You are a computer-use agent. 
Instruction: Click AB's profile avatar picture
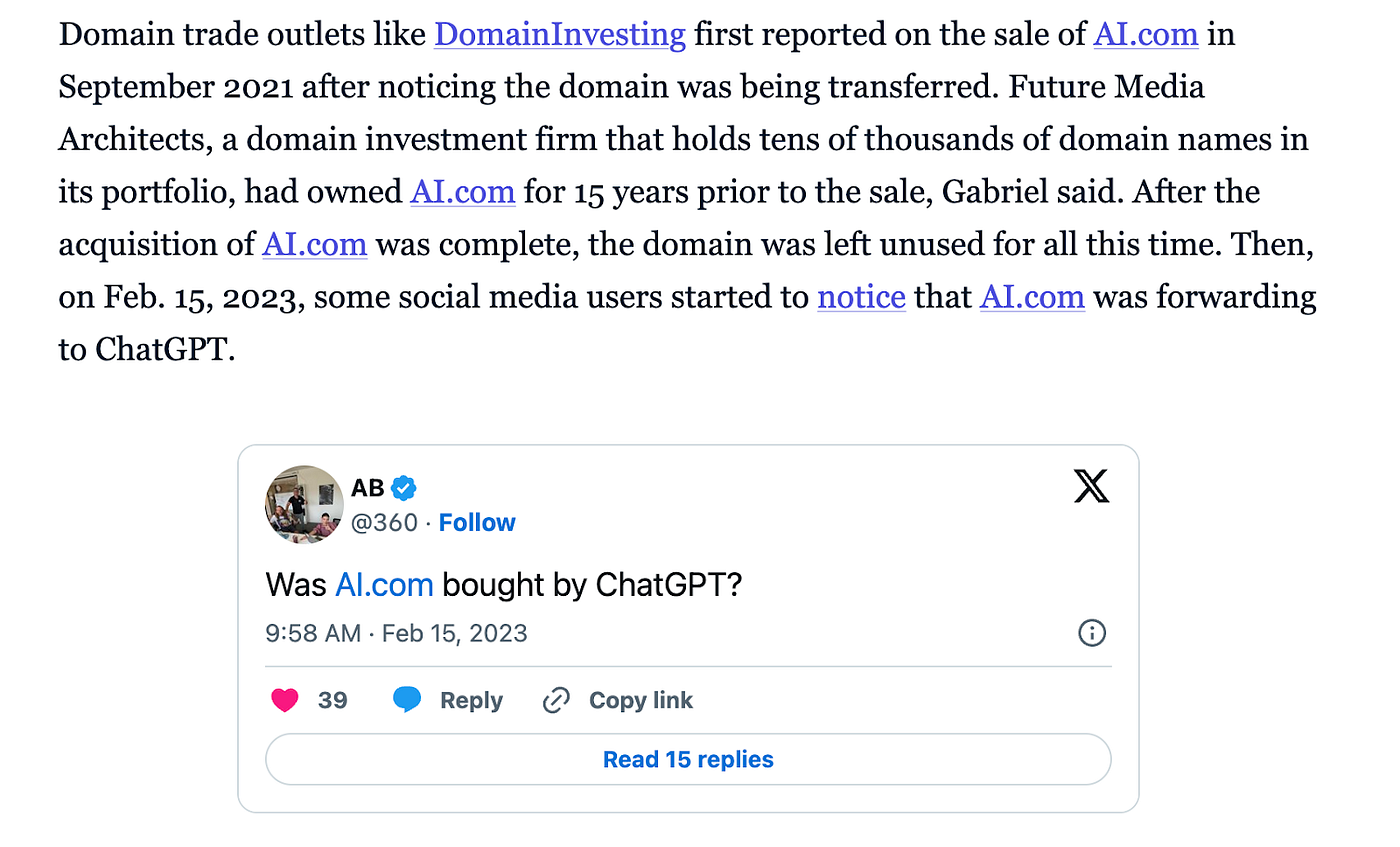[x=304, y=505]
